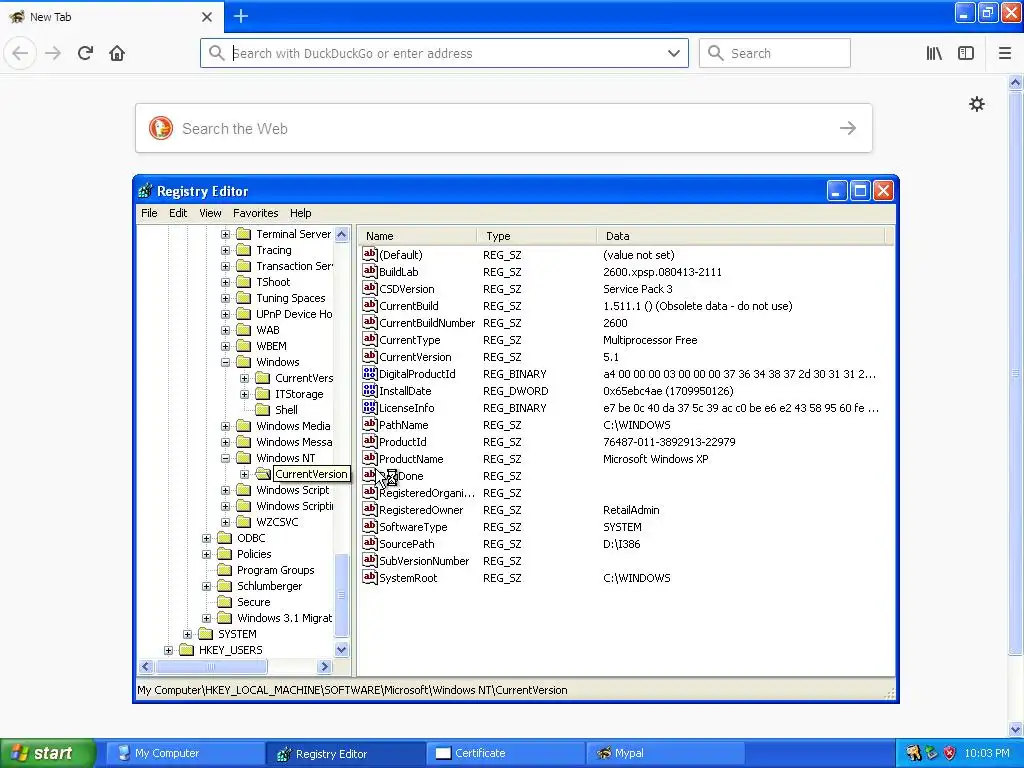Open the Edit menu in Registry Editor
The width and height of the screenshot is (1024, 768).
coord(178,213)
